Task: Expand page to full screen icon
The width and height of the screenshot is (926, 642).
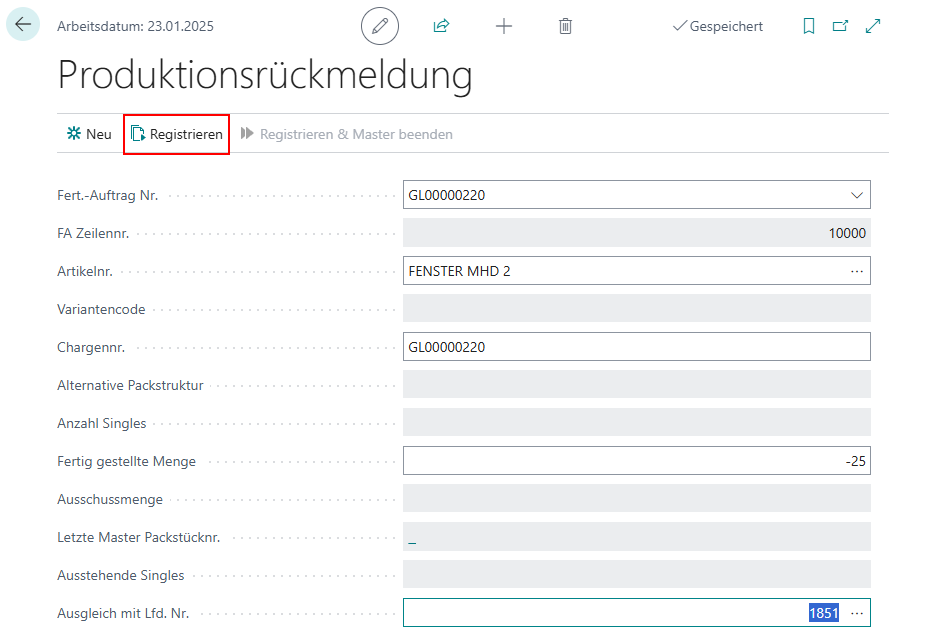Action: pos(873,26)
